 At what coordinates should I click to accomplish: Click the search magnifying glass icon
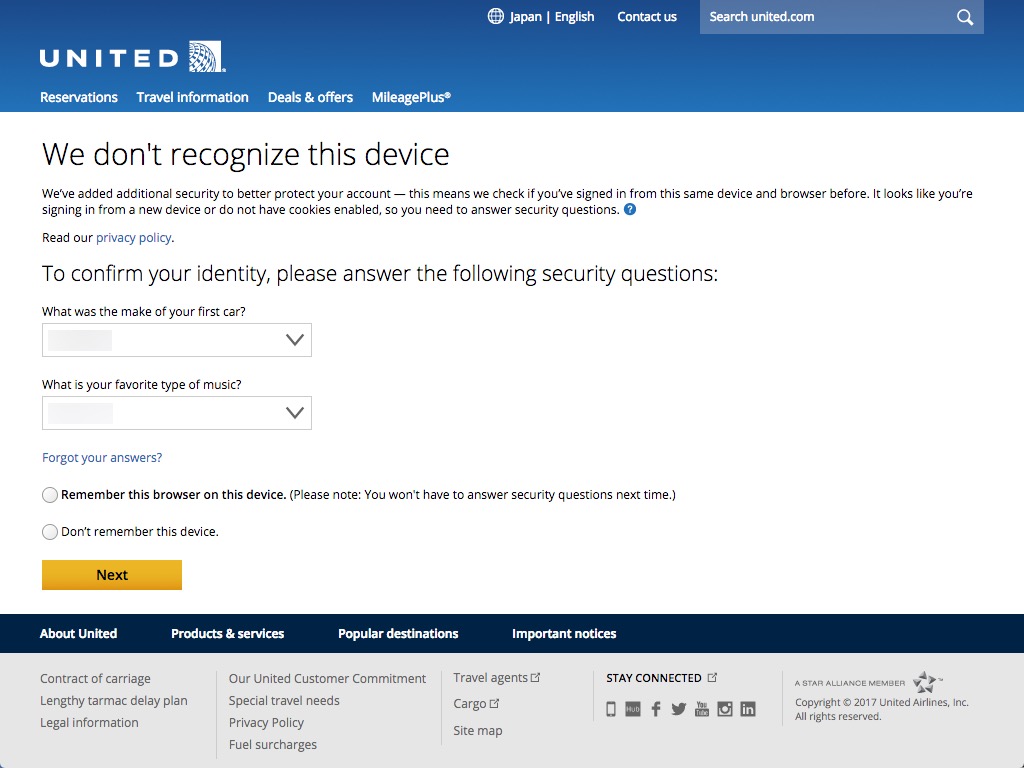963,17
